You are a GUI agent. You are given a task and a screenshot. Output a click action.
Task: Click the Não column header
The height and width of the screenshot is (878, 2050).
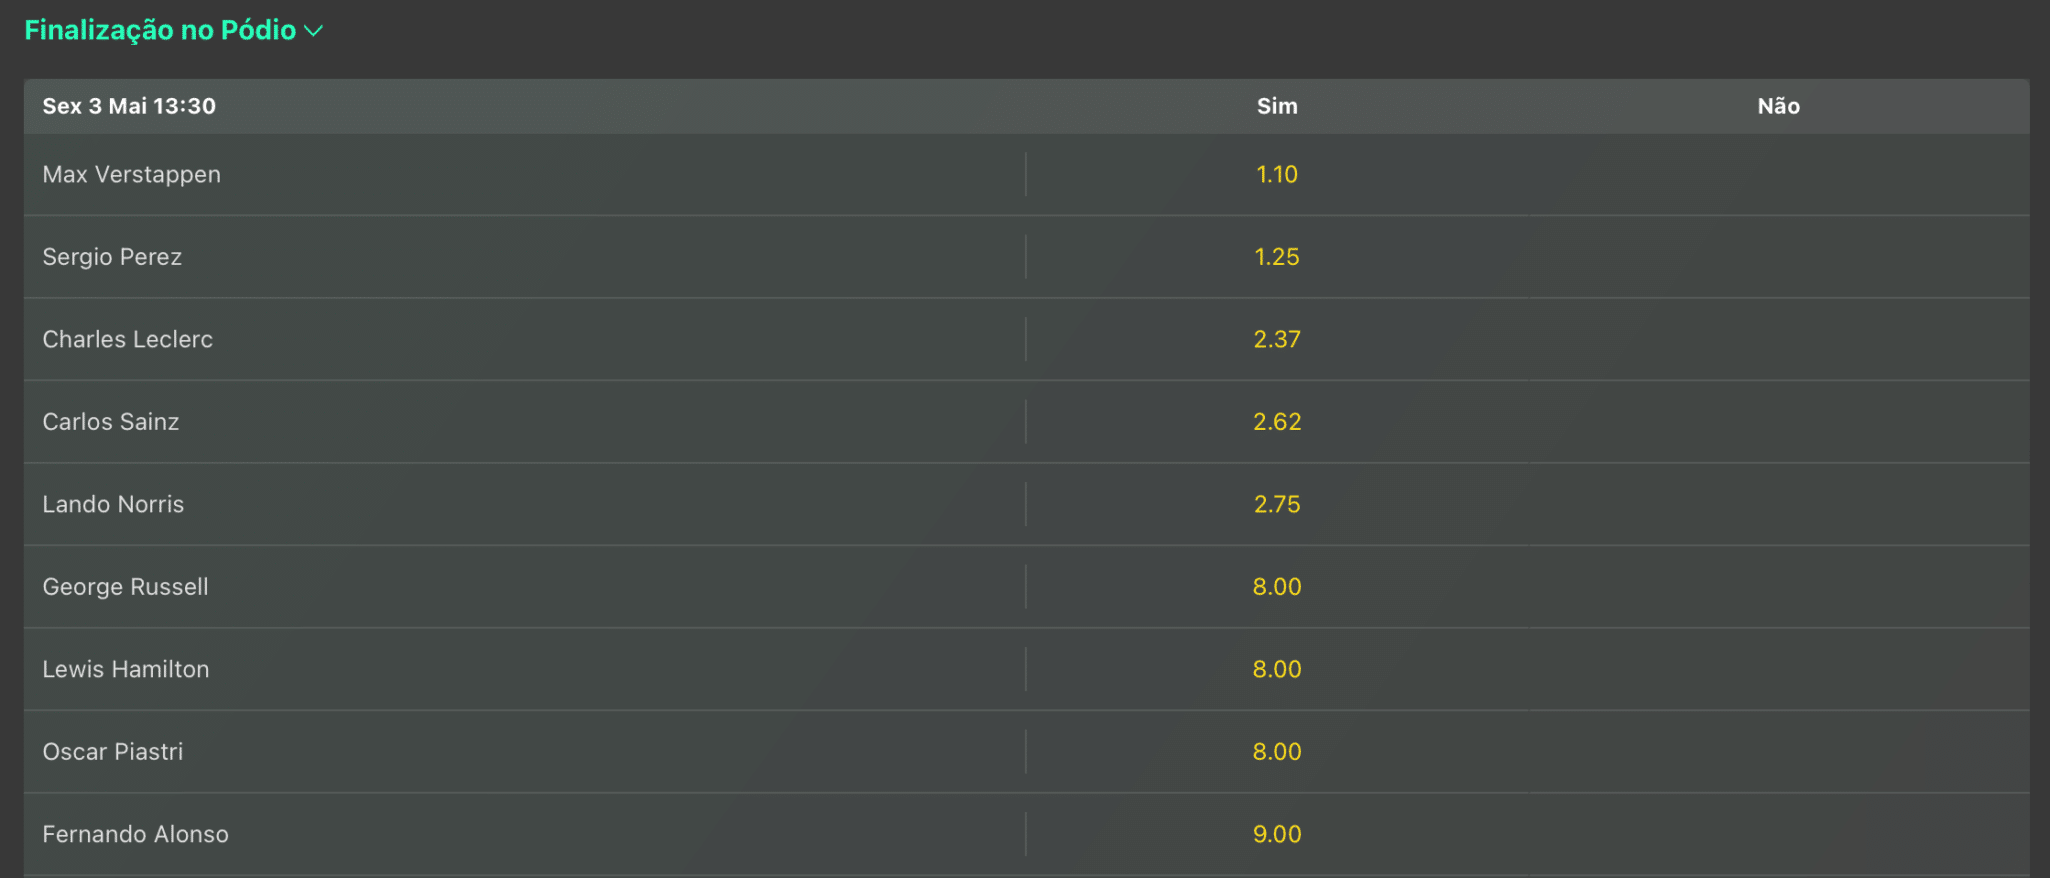click(1778, 106)
